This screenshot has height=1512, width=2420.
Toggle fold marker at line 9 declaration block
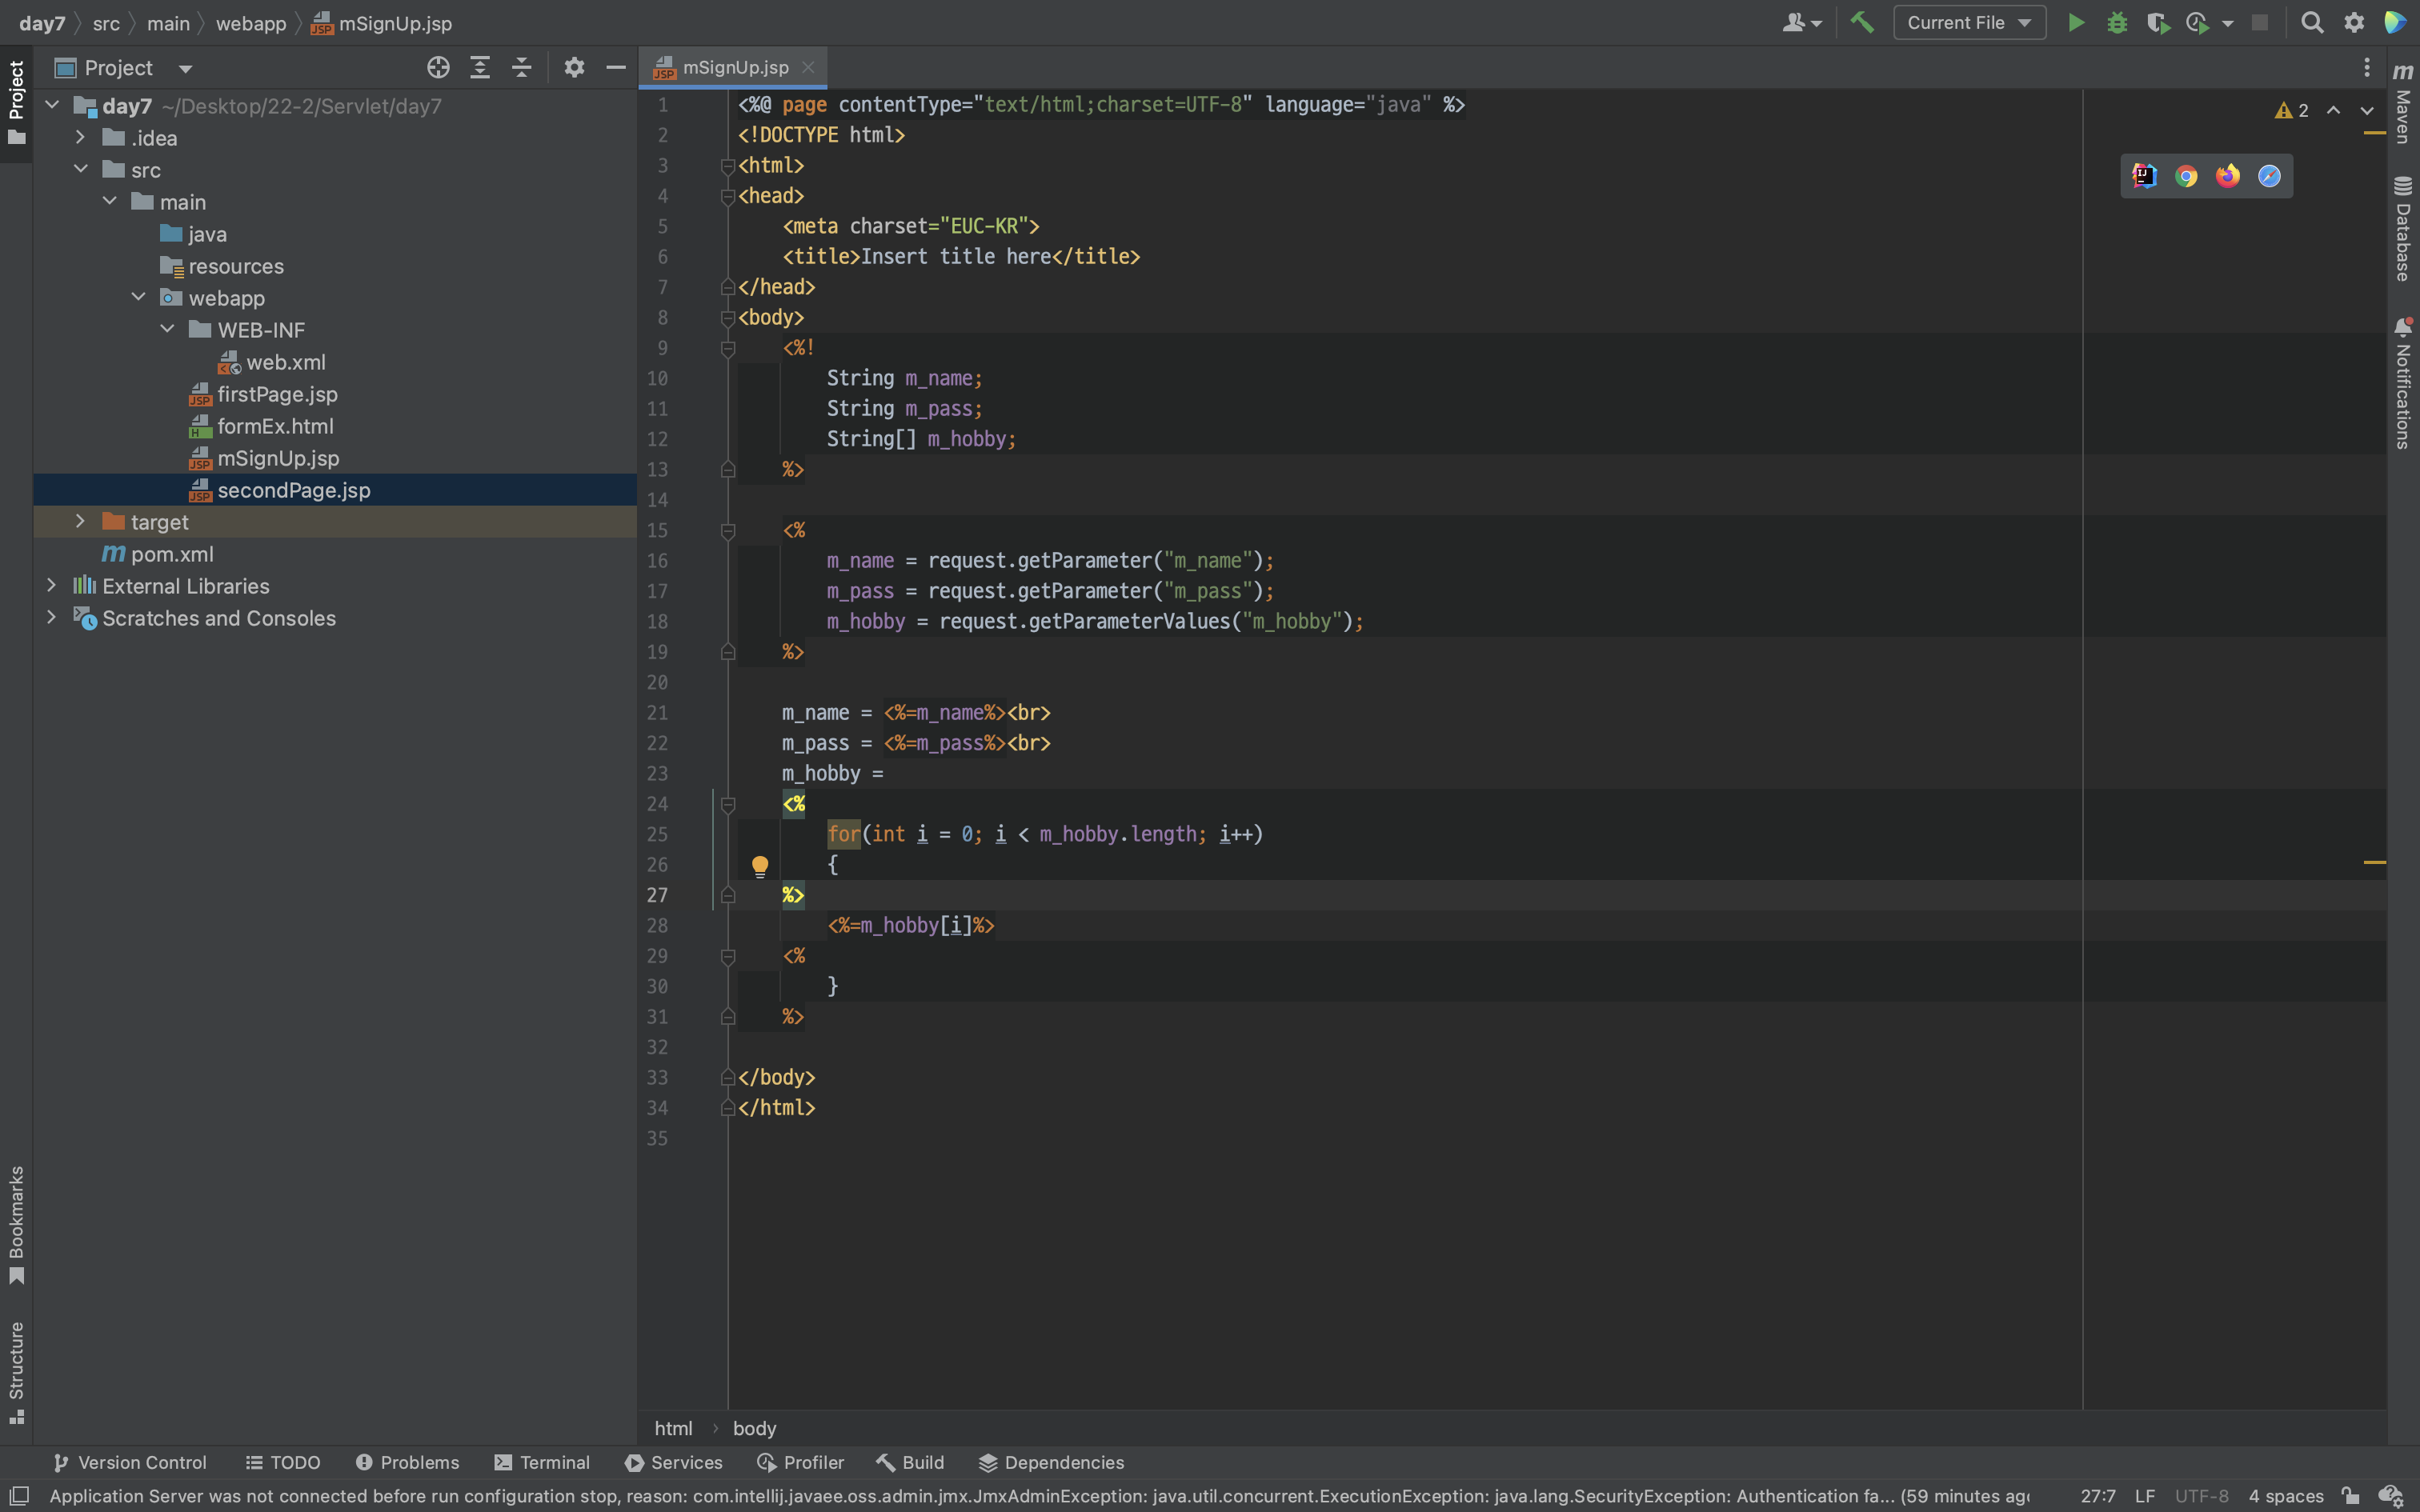(x=728, y=349)
